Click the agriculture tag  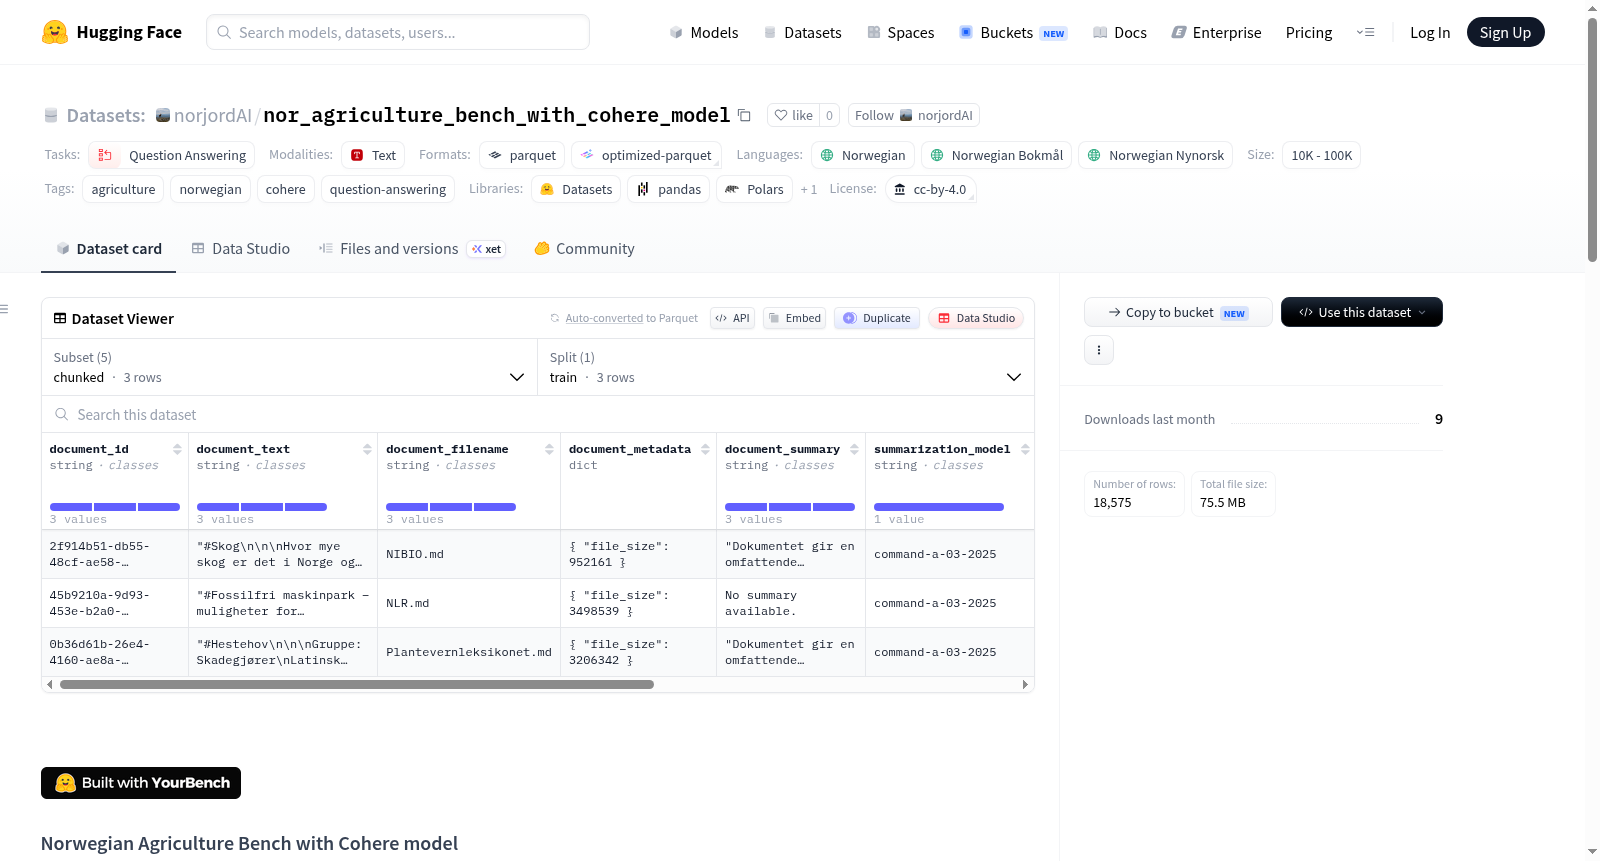click(124, 189)
